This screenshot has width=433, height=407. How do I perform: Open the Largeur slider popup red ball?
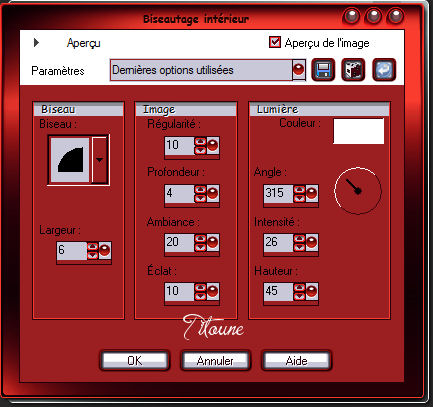pyautogui.click(x=105, y=251)
